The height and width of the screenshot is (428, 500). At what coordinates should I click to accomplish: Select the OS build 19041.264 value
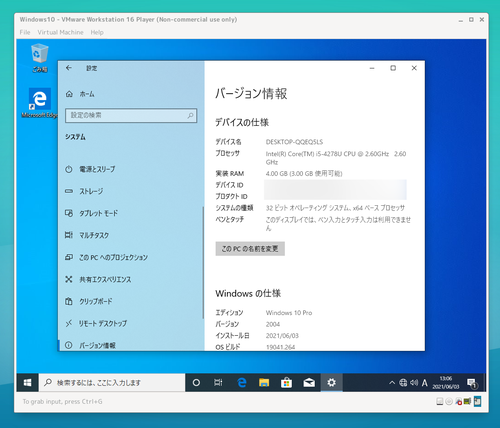coord(280,347)
